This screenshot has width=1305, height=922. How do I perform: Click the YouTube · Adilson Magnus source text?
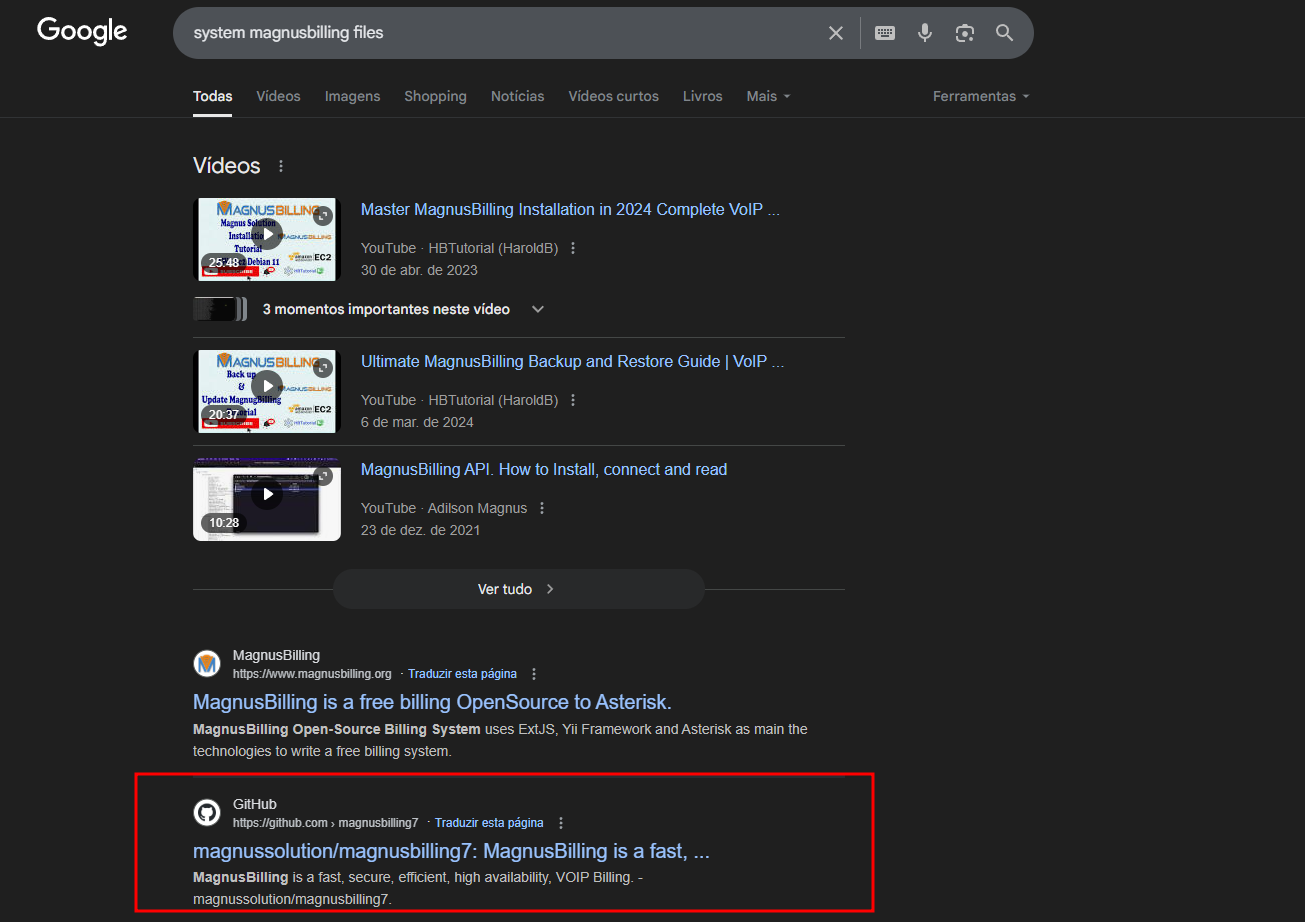(444, 508)
